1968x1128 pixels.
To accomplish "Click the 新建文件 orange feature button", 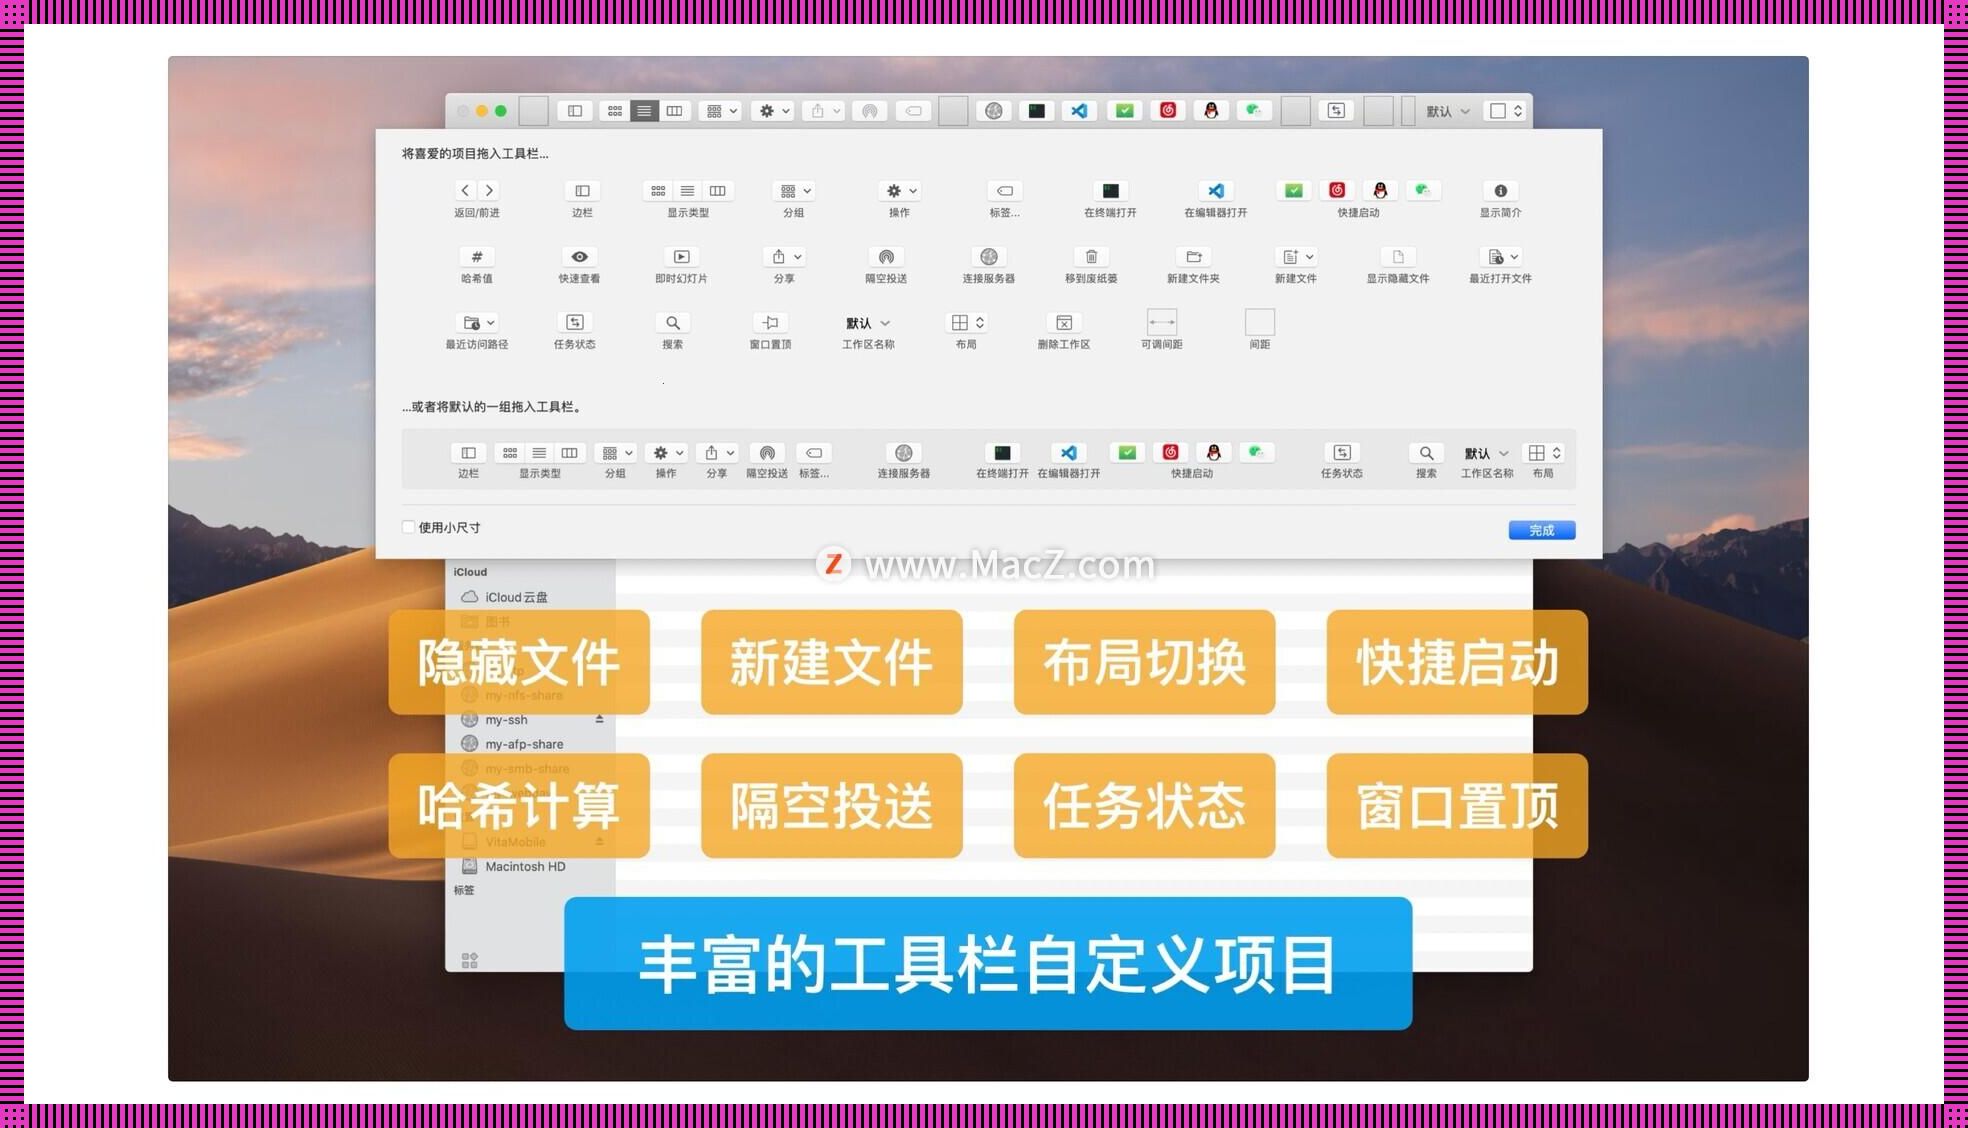I will click(x=832, y=662).
